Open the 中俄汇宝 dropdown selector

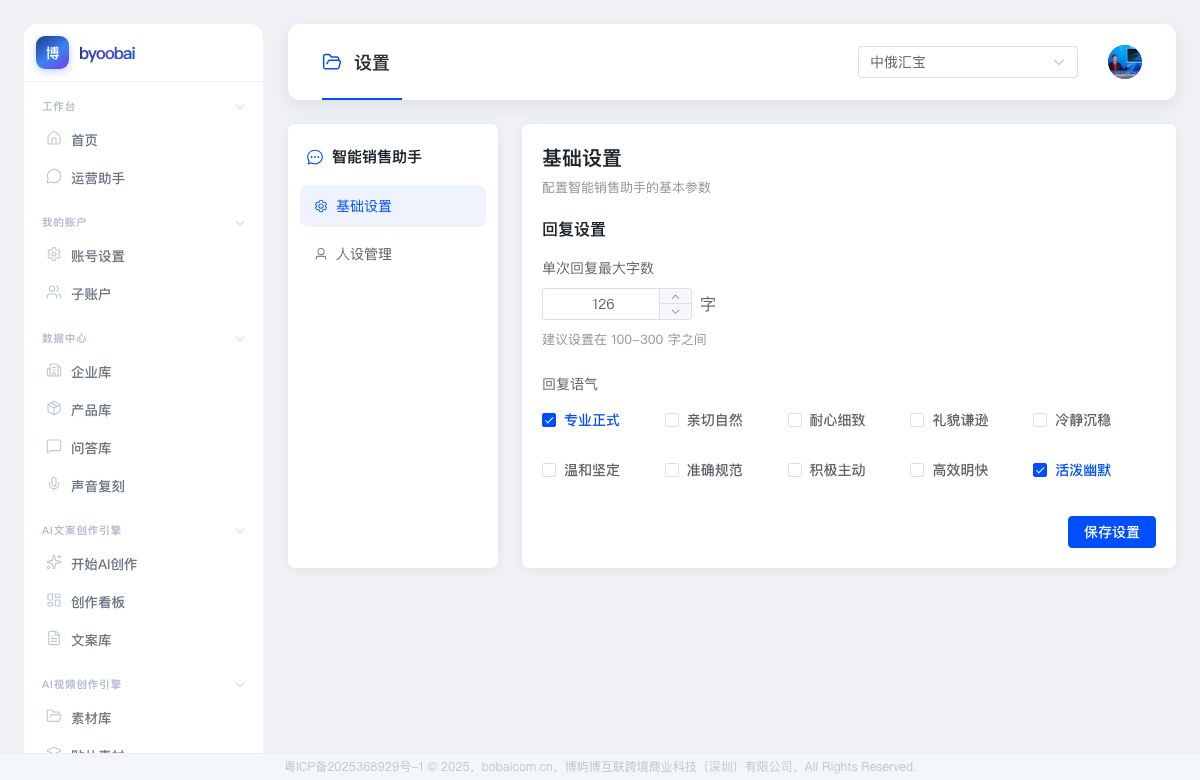click(x=968, y=62)
